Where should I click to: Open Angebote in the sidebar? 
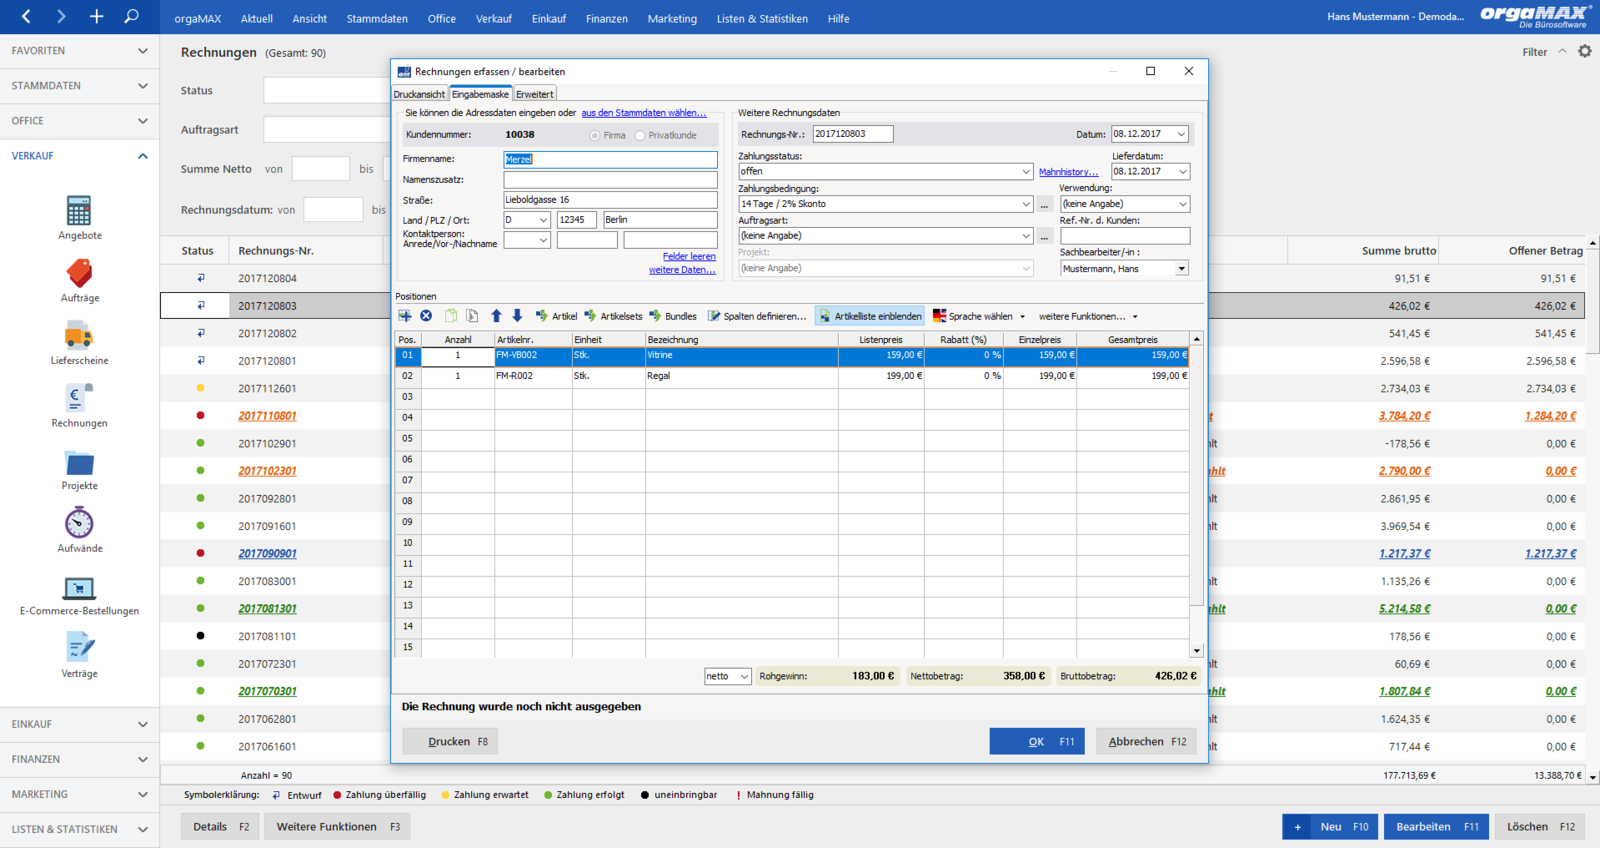point(79,217)
